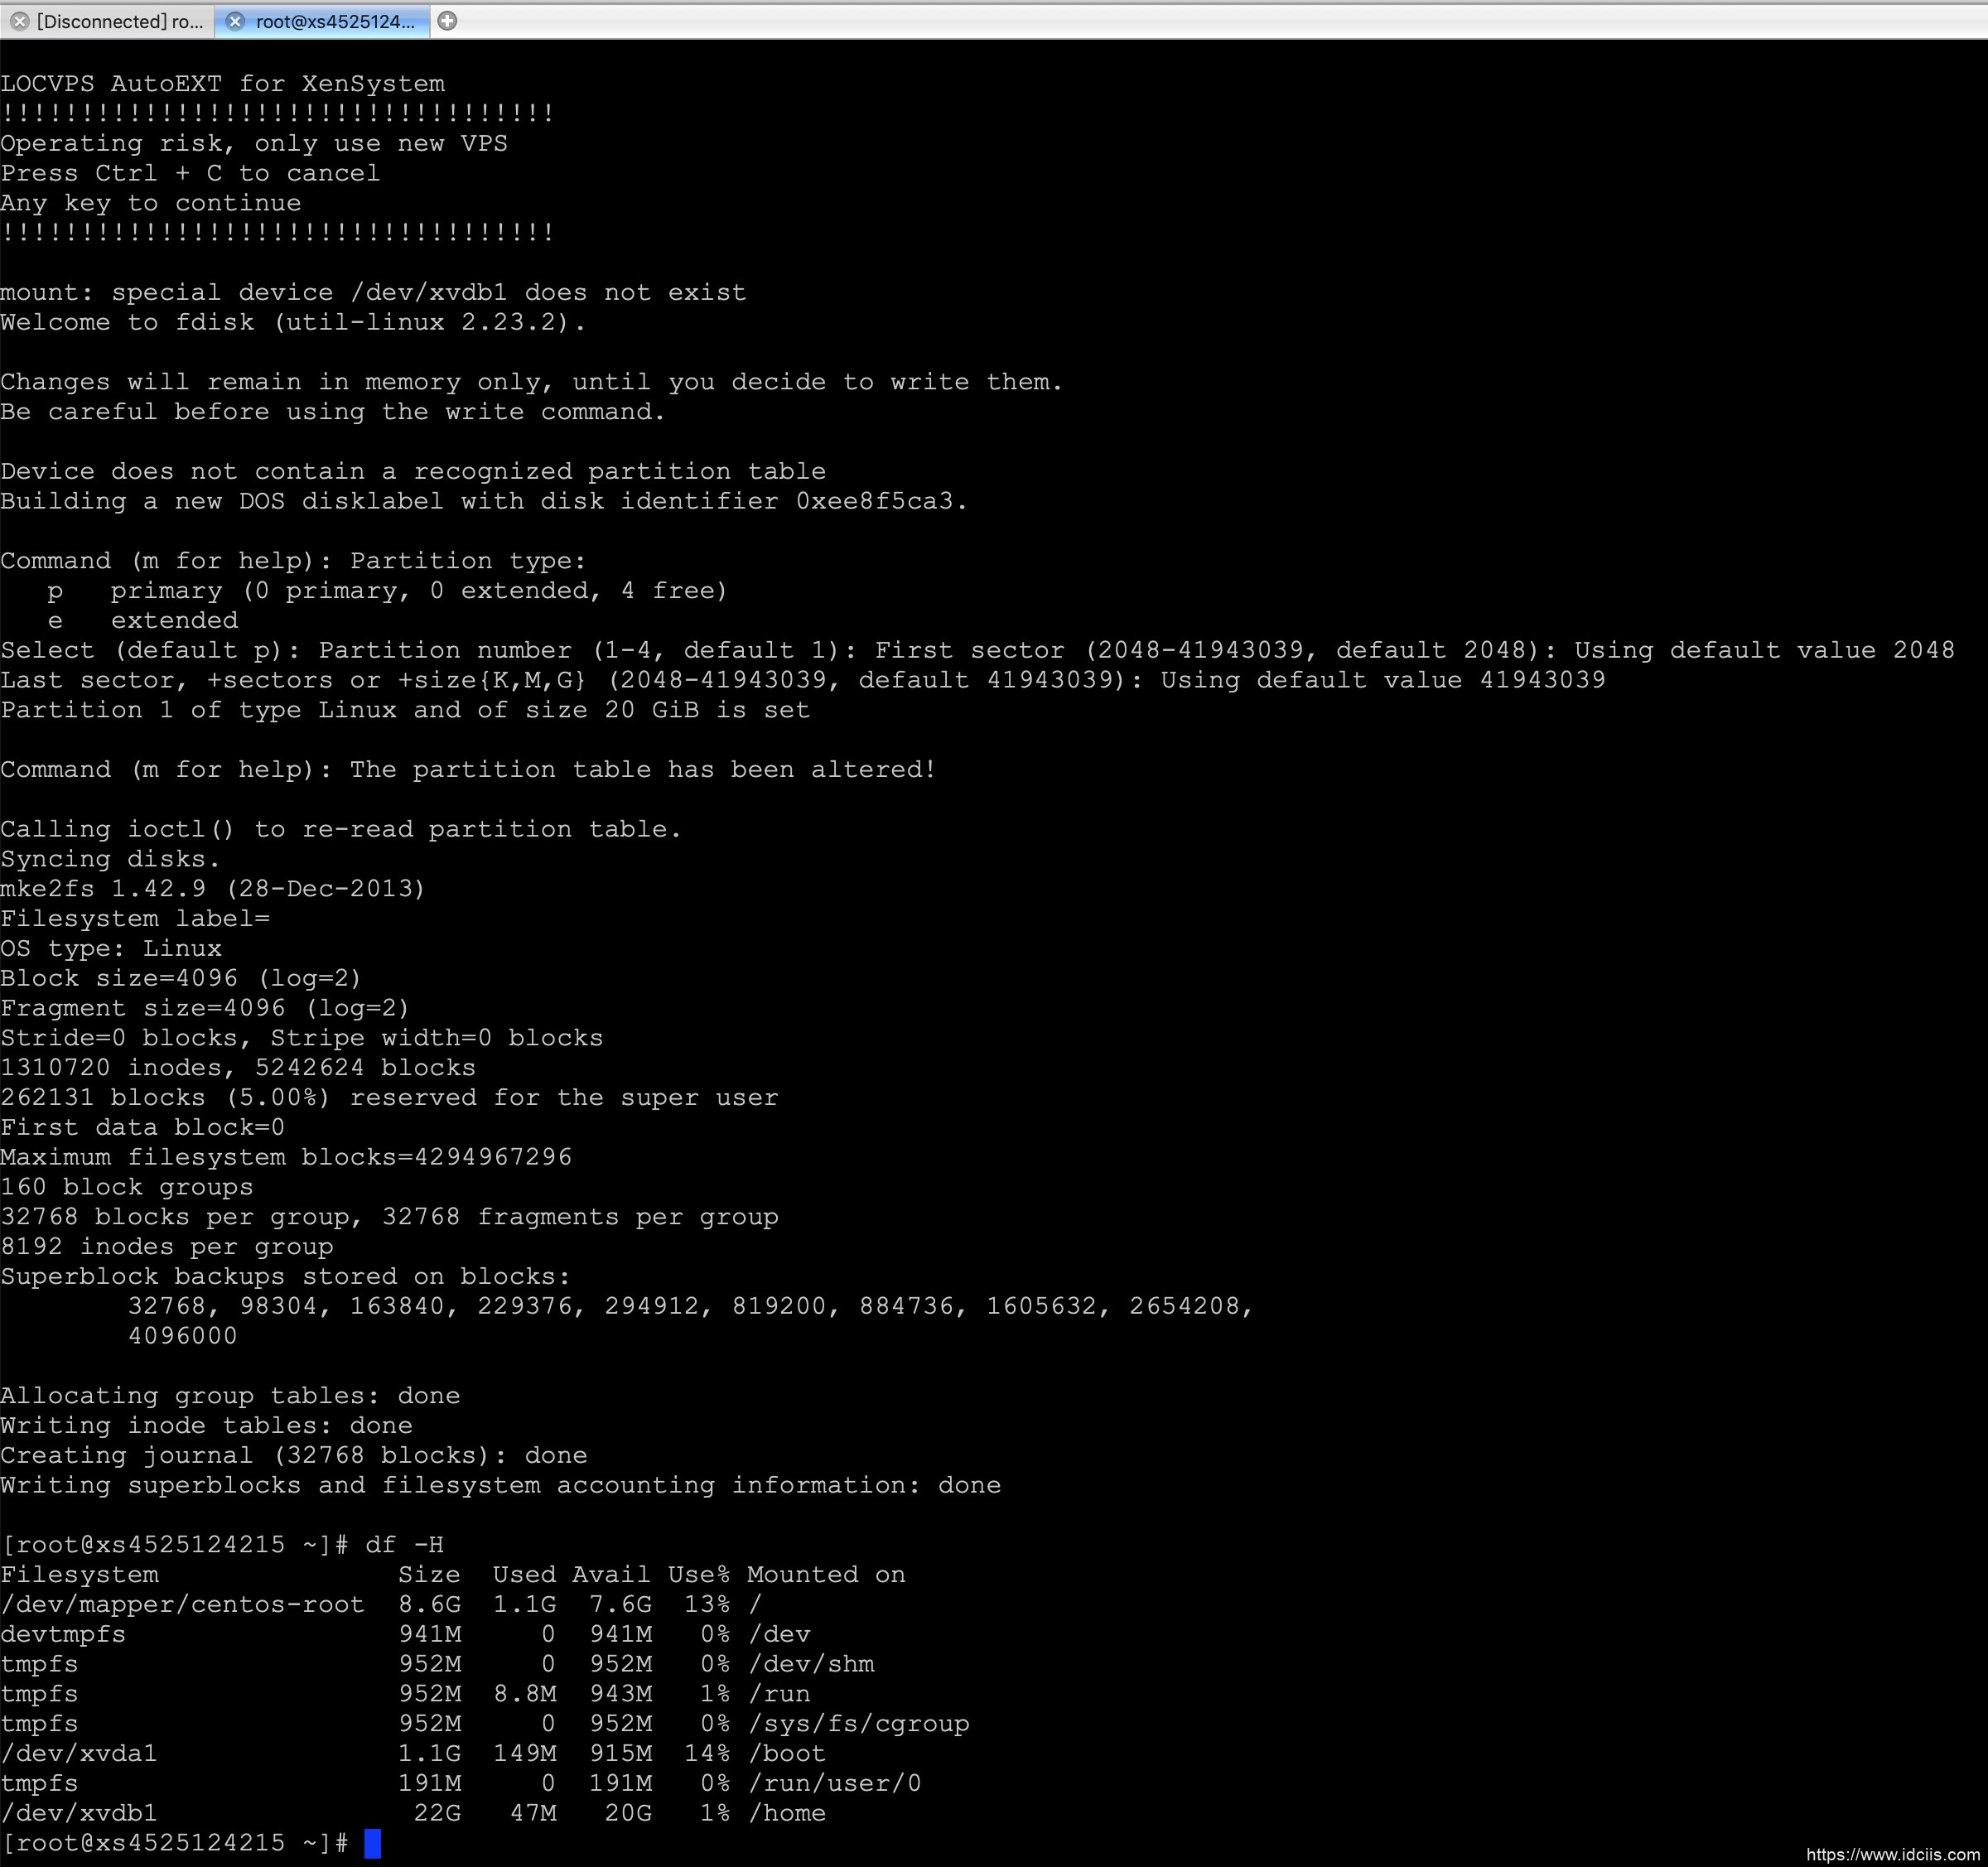Click the 'LOCVPS AutoEXT for XenSystem' heading
This screenshot has height=1867, width=1988.
point(222,84)
